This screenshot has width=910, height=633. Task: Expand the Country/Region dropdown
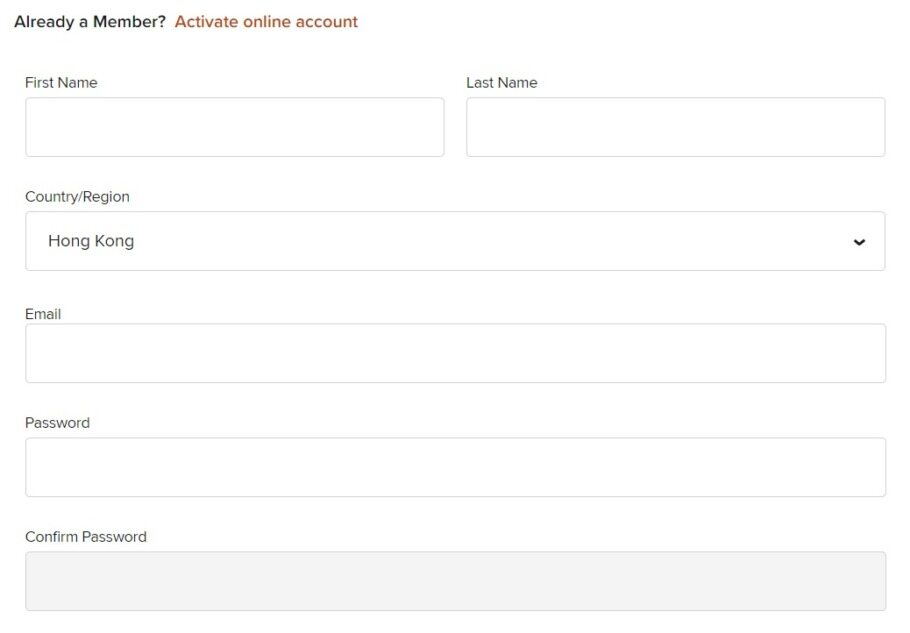pos(455,241)
